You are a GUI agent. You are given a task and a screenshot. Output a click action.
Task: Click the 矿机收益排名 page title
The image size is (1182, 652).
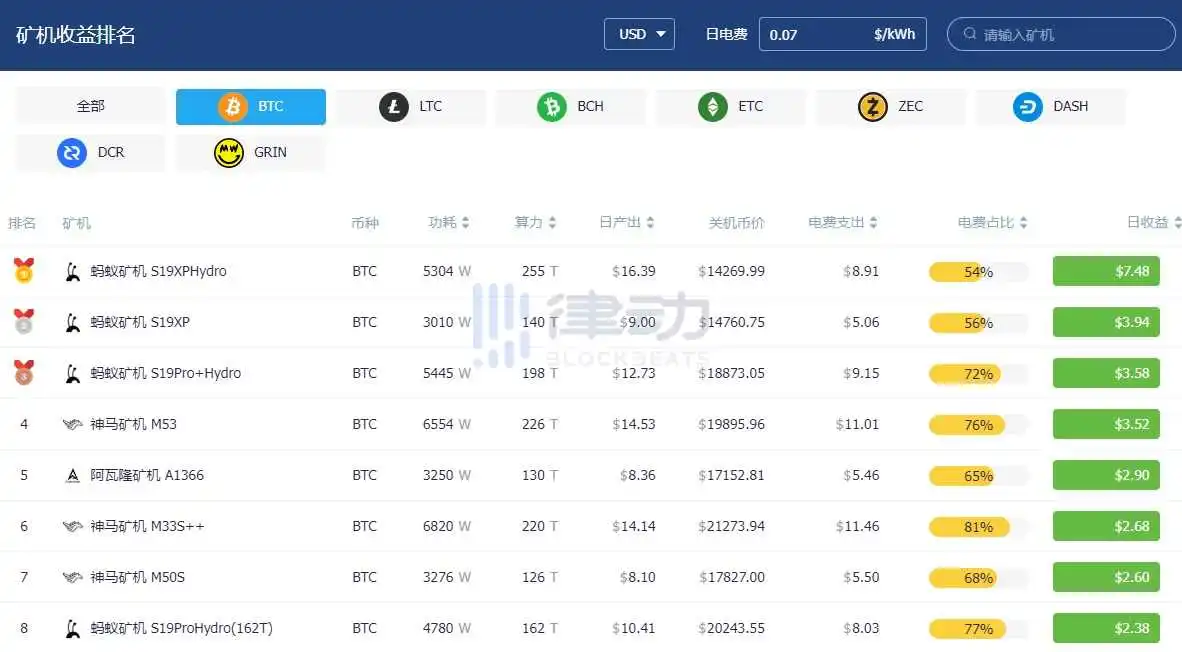(75, 35)
